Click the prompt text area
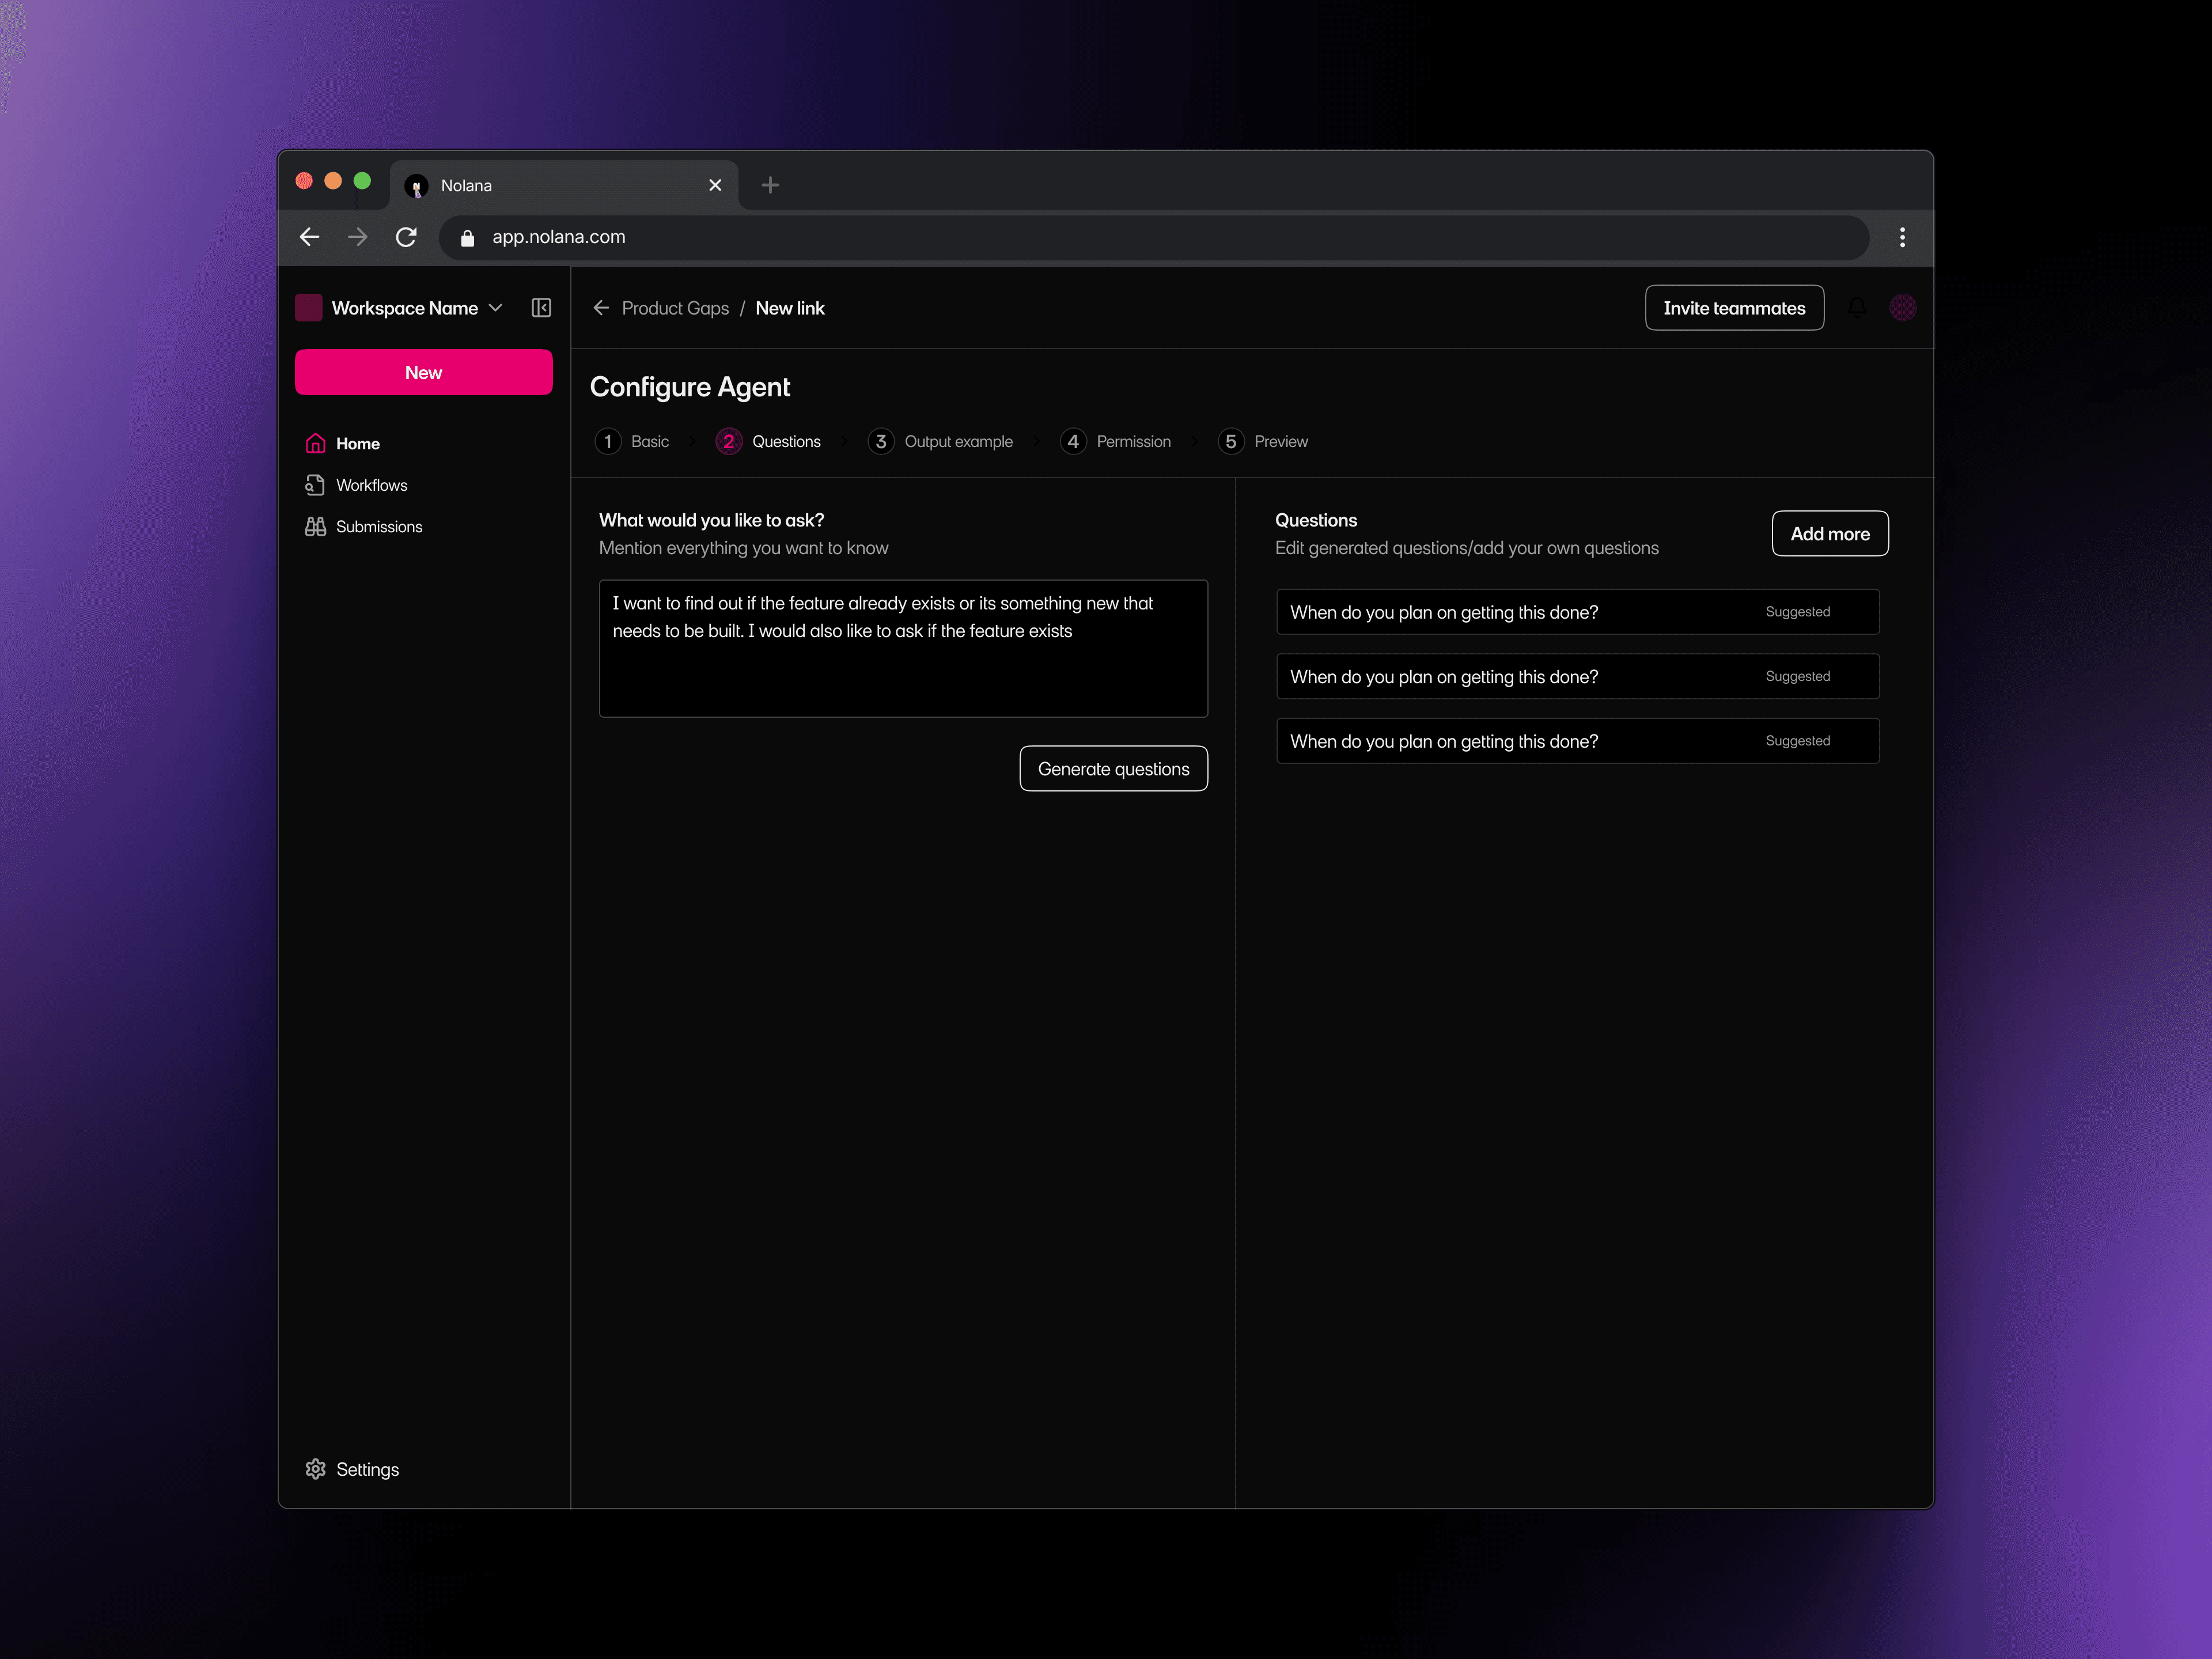 click(x=903, y=648)
